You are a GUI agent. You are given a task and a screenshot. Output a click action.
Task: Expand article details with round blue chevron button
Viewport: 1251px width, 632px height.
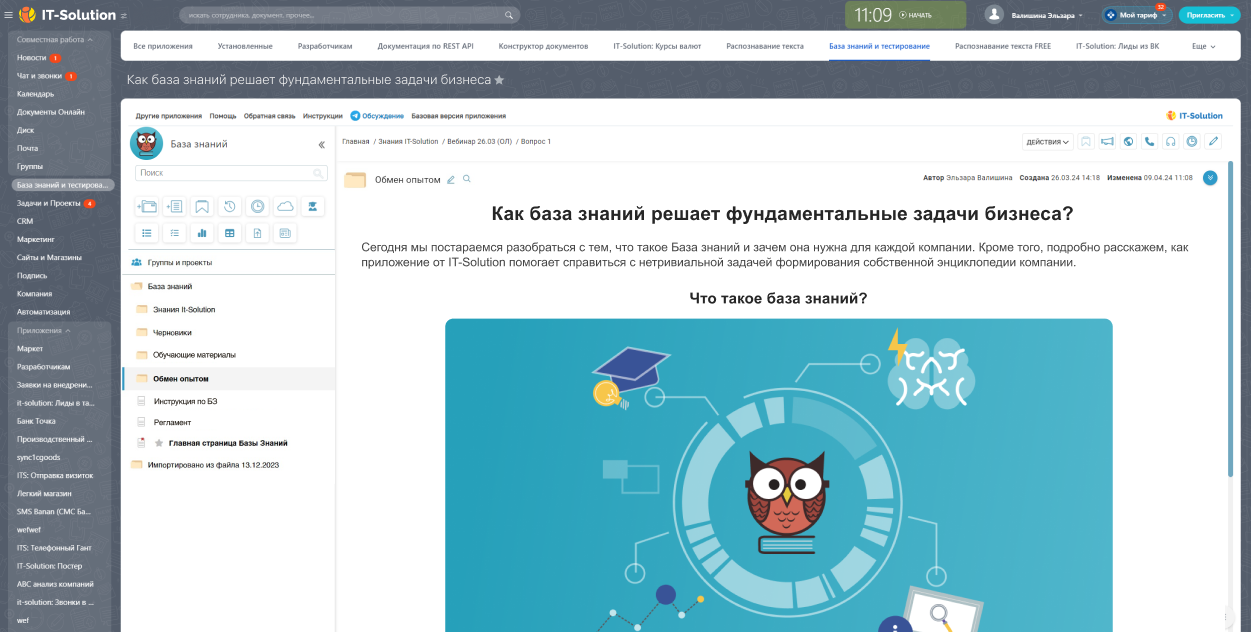pyautogui.click(x=1210, y=178)
